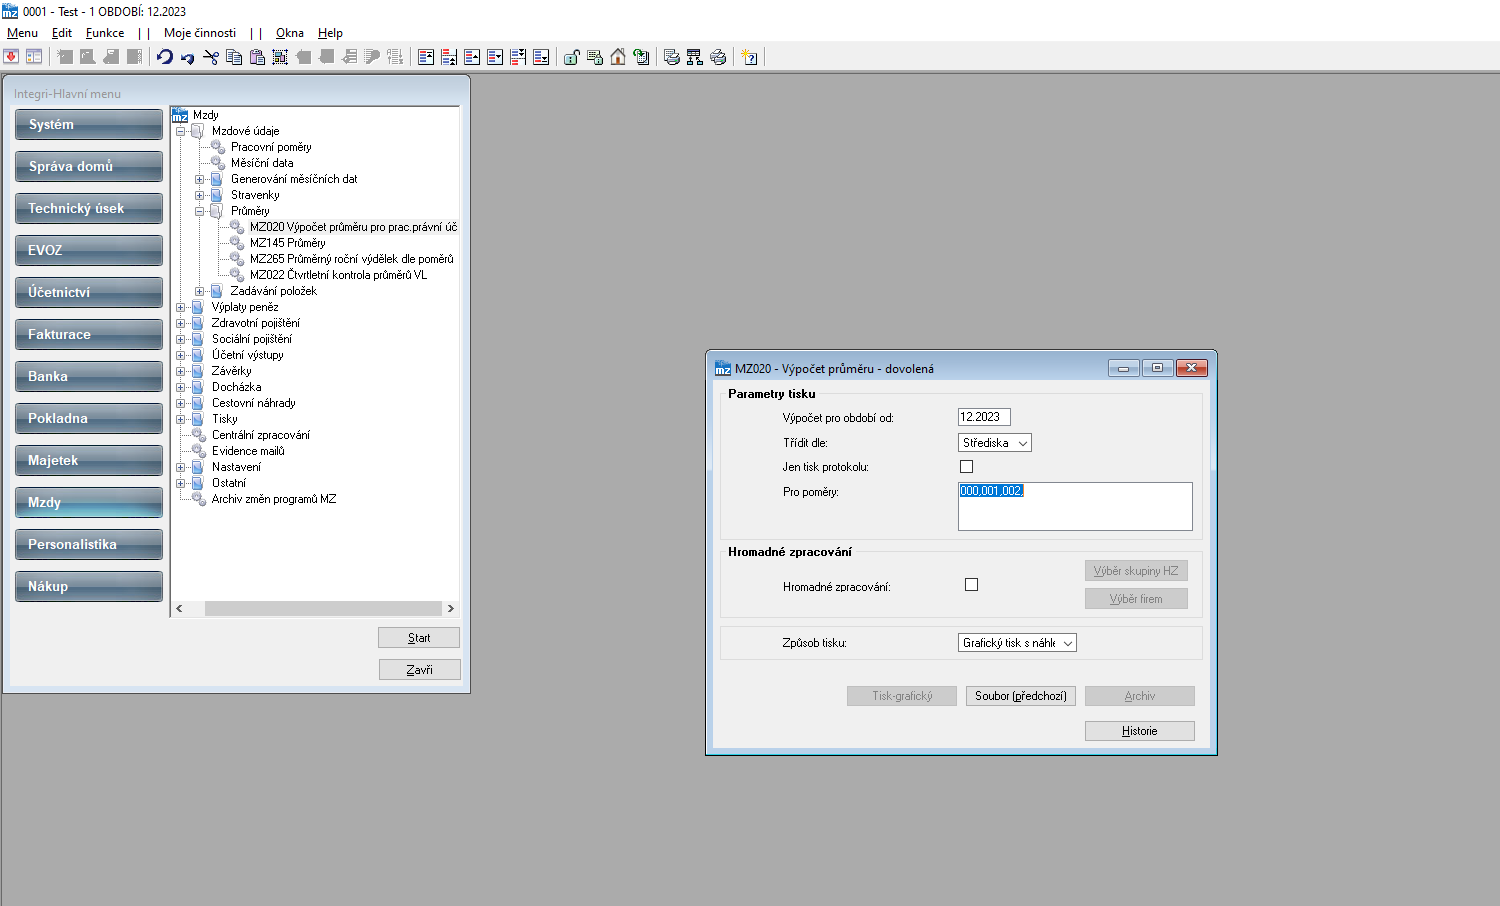
Task: Open the 'Způsob tisku' dropdown
Action: tap(1017, 643)
